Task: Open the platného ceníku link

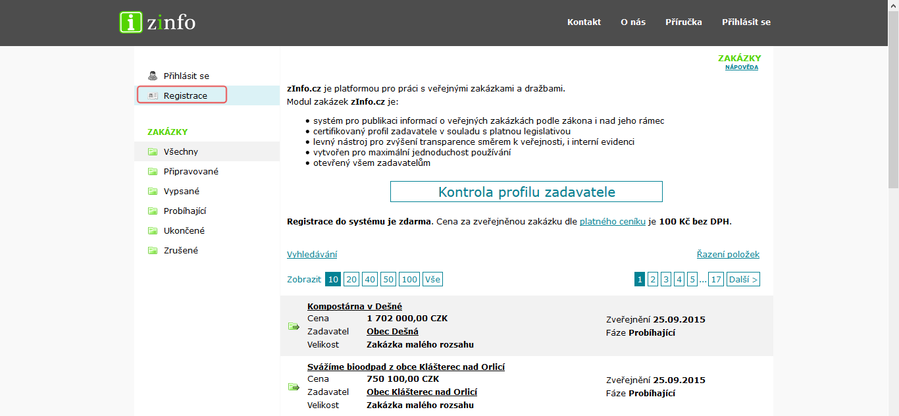Action: pos(613,221)
